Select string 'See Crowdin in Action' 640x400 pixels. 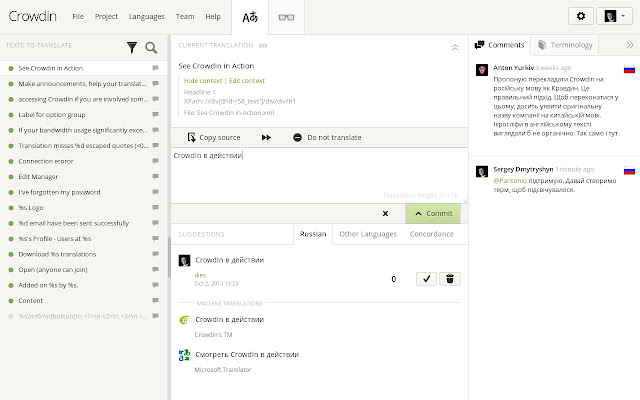click(84, 68)
